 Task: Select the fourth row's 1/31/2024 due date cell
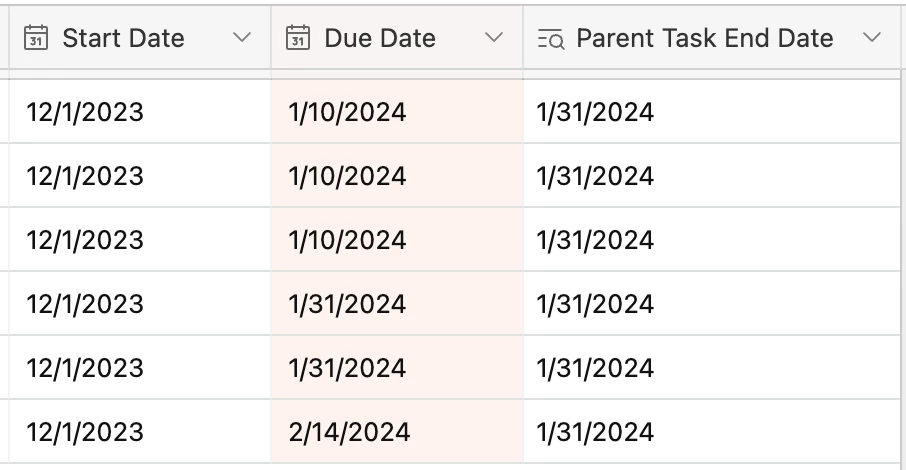pos(397,304)
